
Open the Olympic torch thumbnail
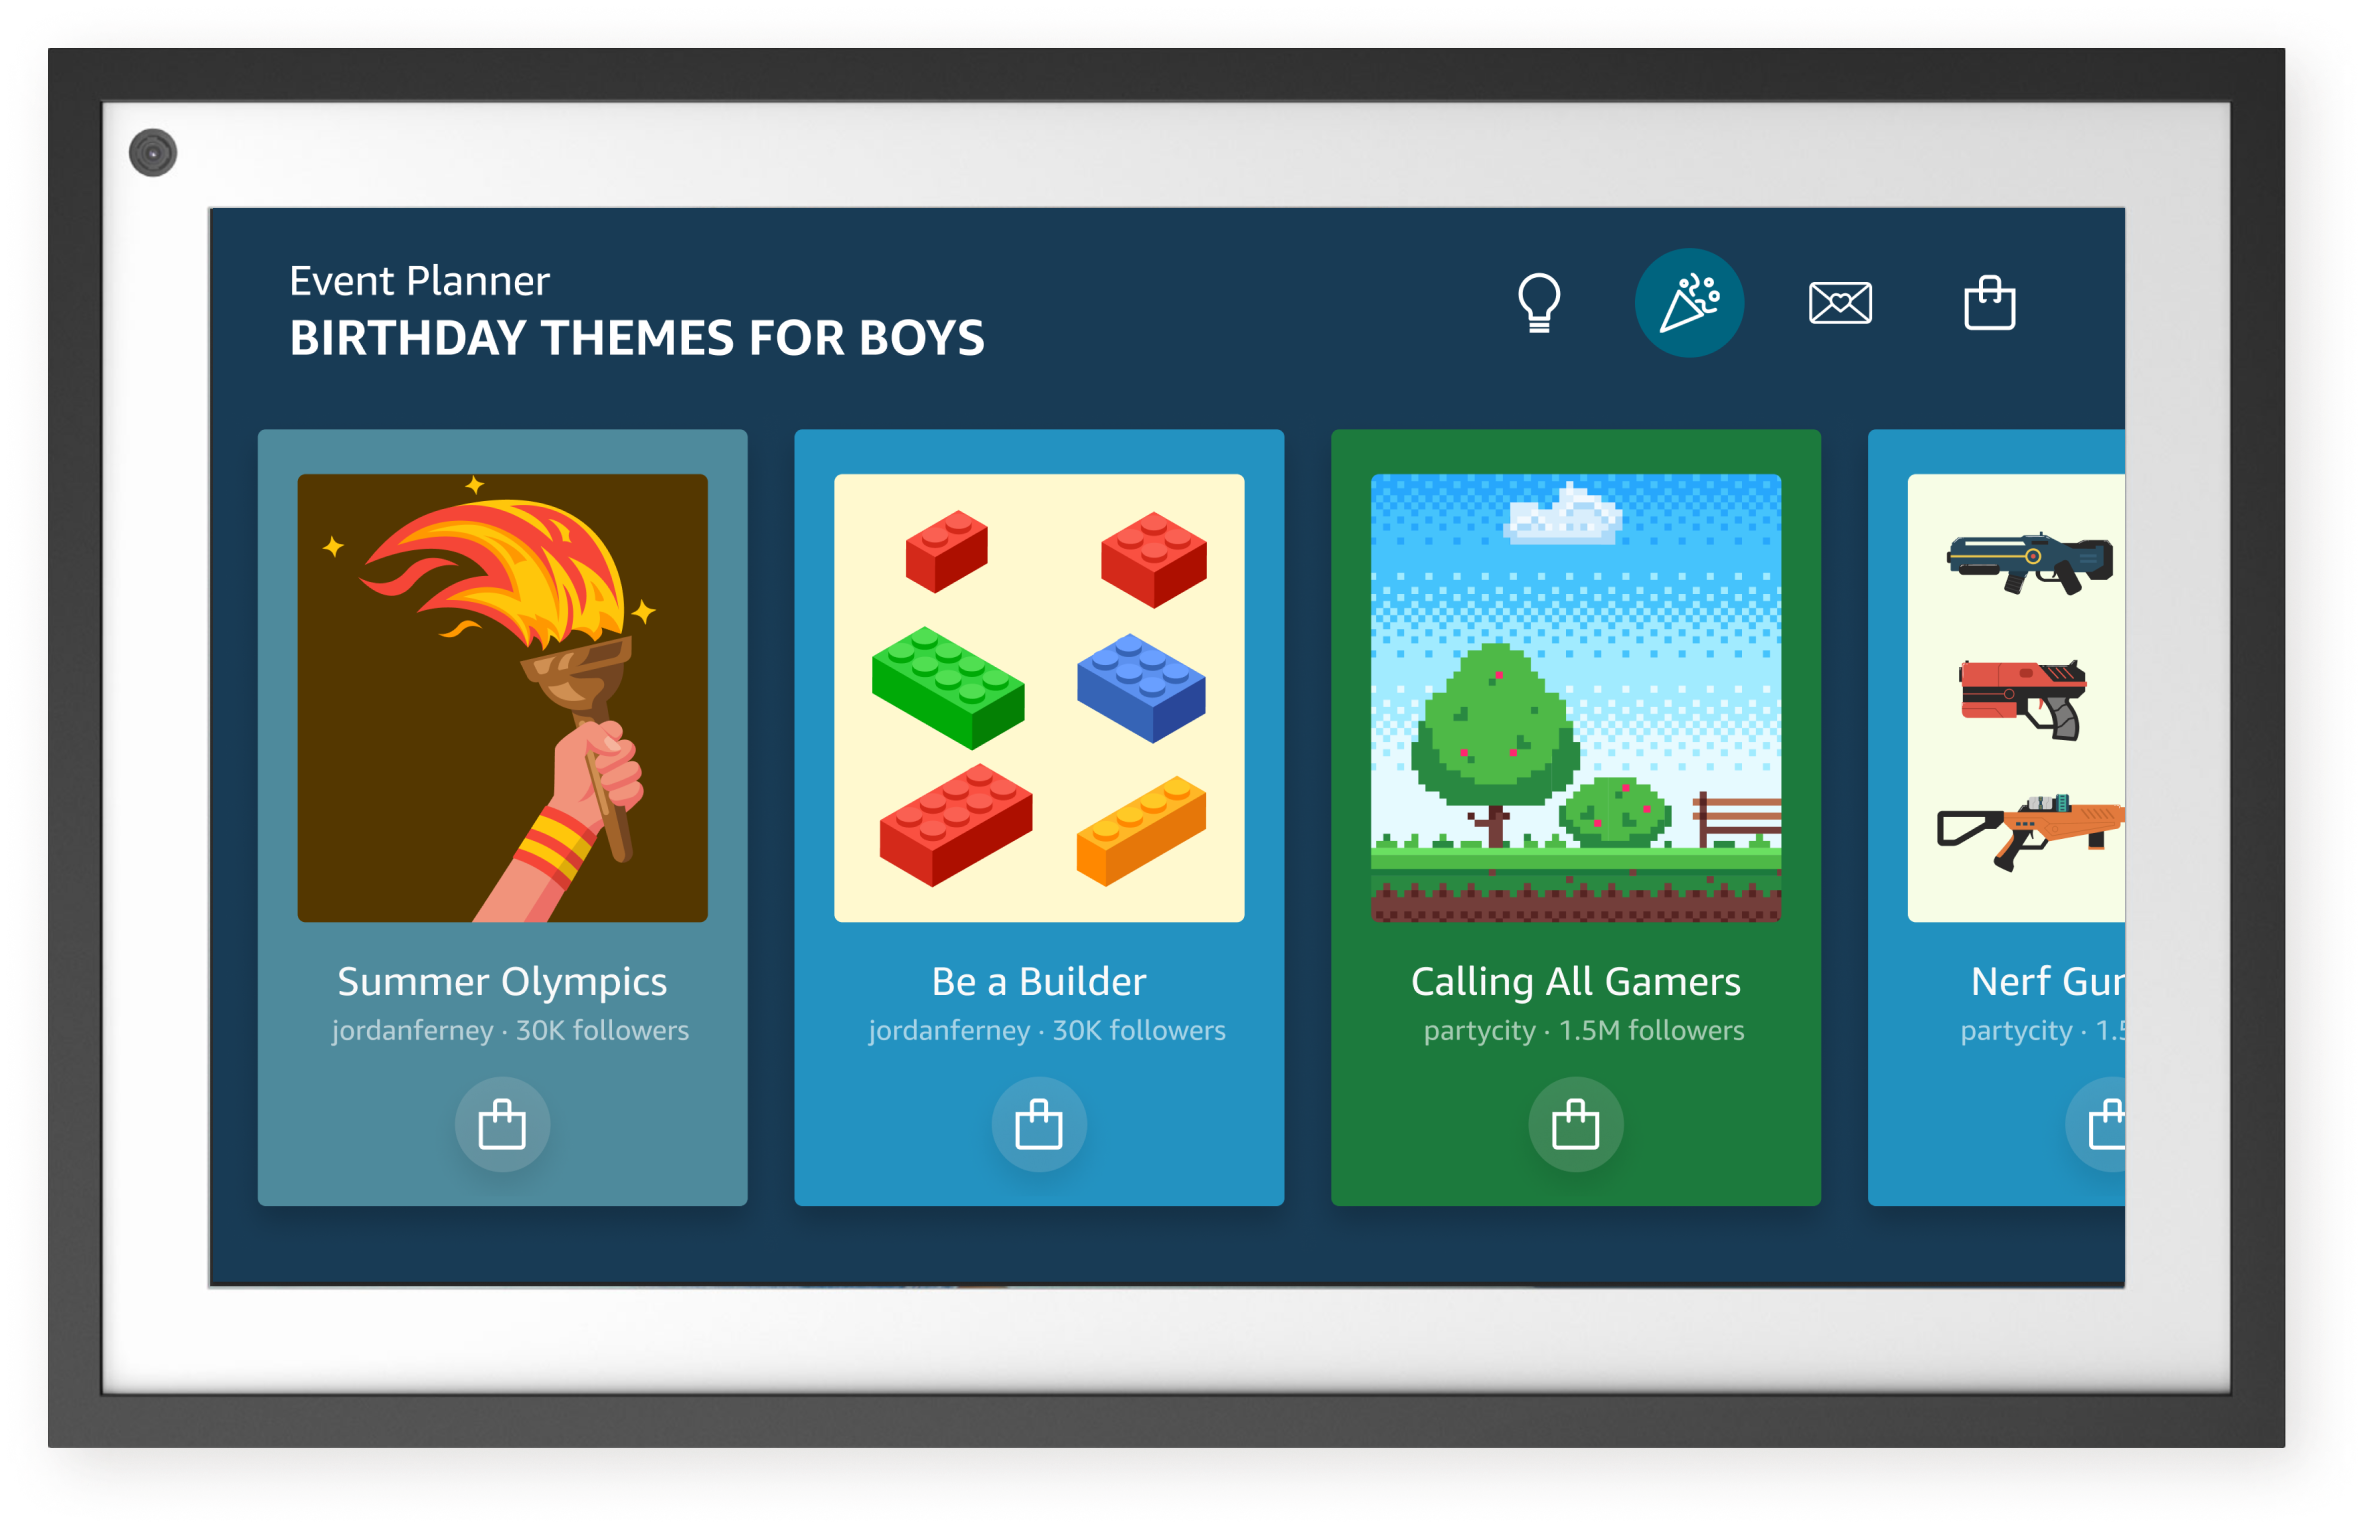click(502, 697)
